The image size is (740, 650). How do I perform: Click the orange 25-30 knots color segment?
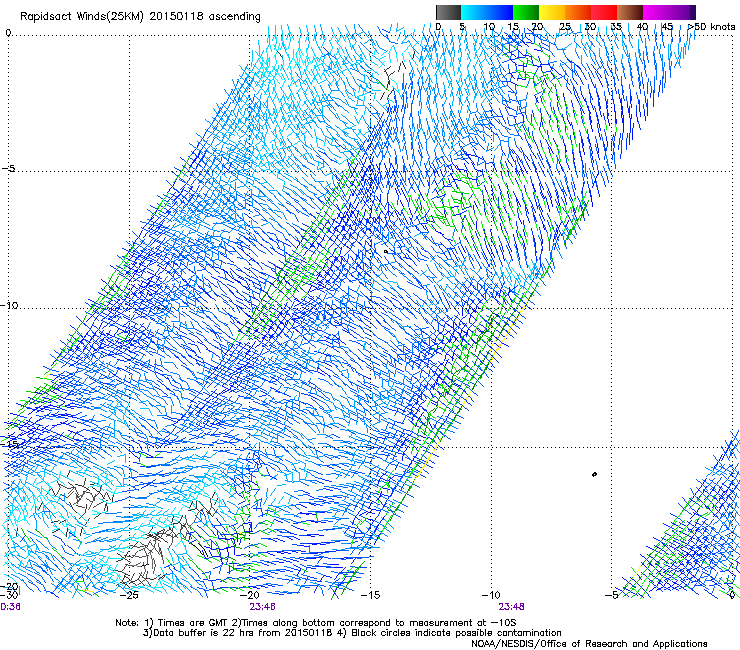[x=578, y=12]
